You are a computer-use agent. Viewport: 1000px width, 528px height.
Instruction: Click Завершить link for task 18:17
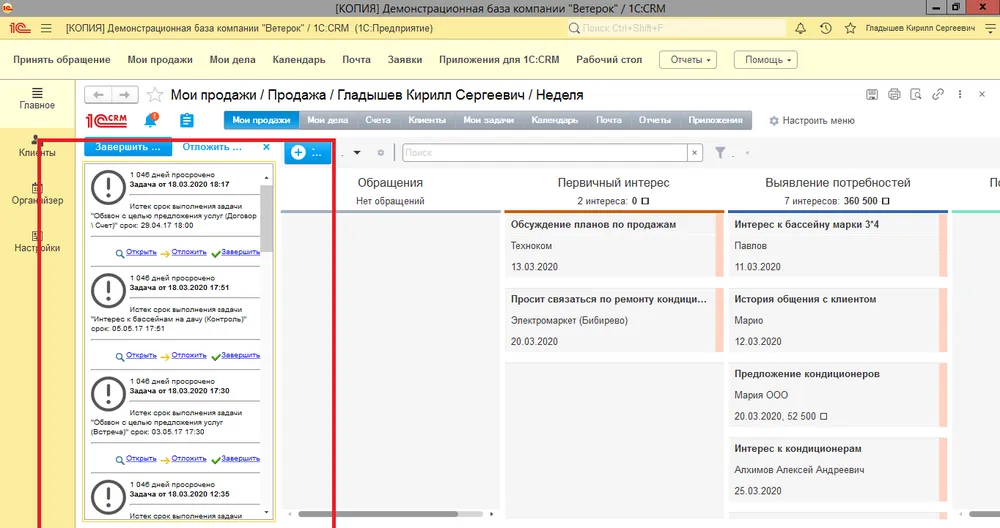click(x=240, y=252)
